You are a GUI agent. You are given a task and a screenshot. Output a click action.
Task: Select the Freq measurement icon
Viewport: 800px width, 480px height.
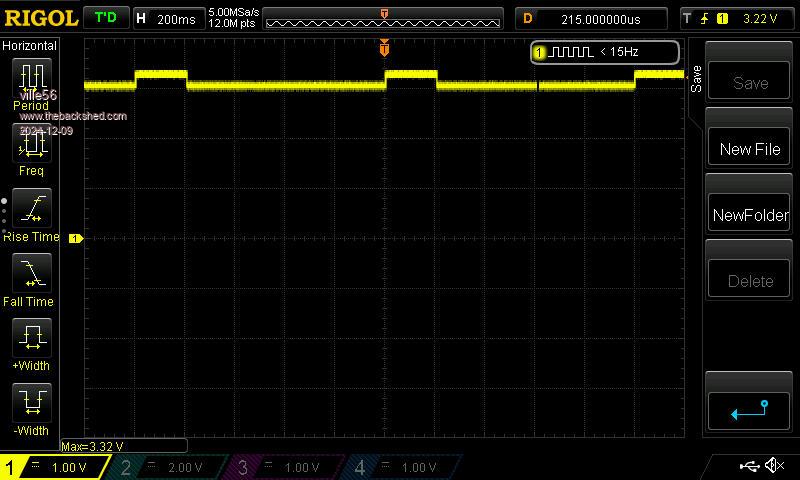[x=31, y=145]
